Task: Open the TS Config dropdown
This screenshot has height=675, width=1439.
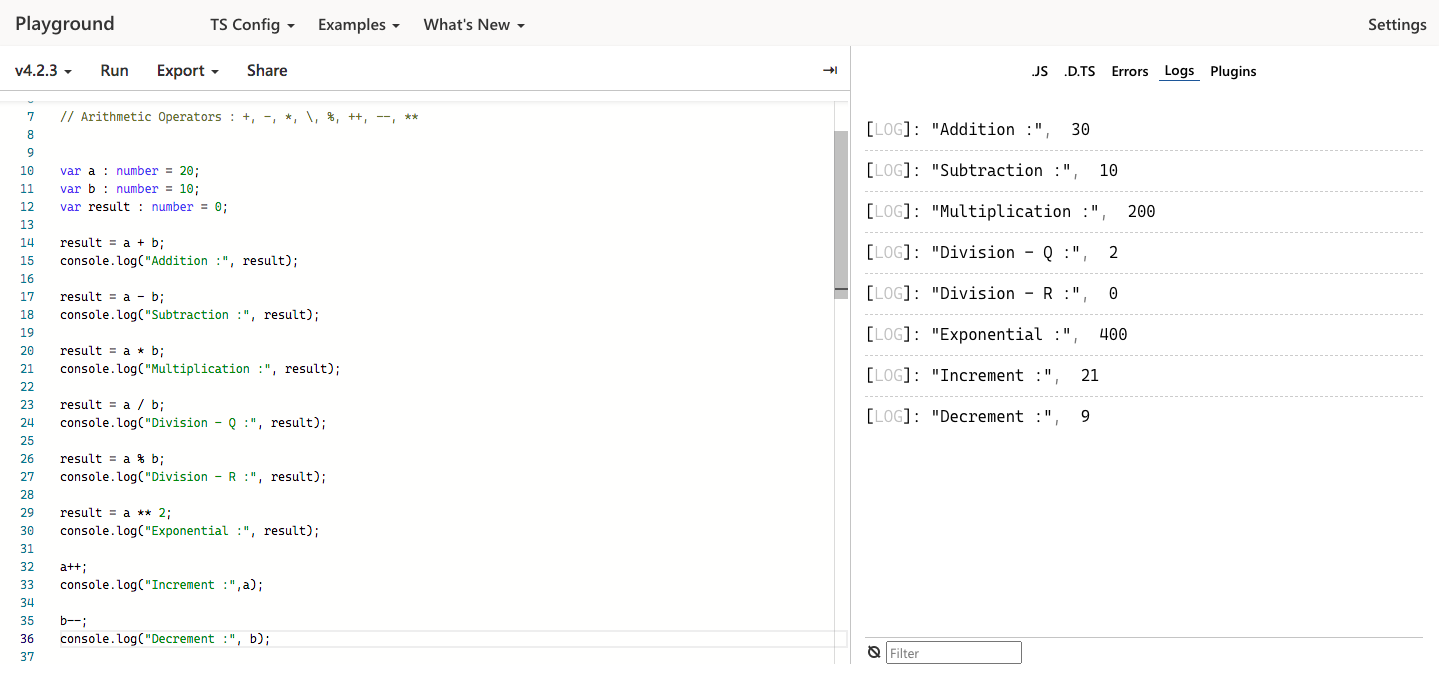Action: [x=252, y=25]
